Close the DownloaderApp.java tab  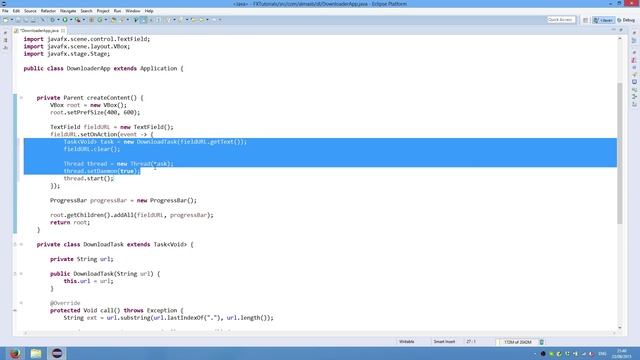[x=63, y=31]
